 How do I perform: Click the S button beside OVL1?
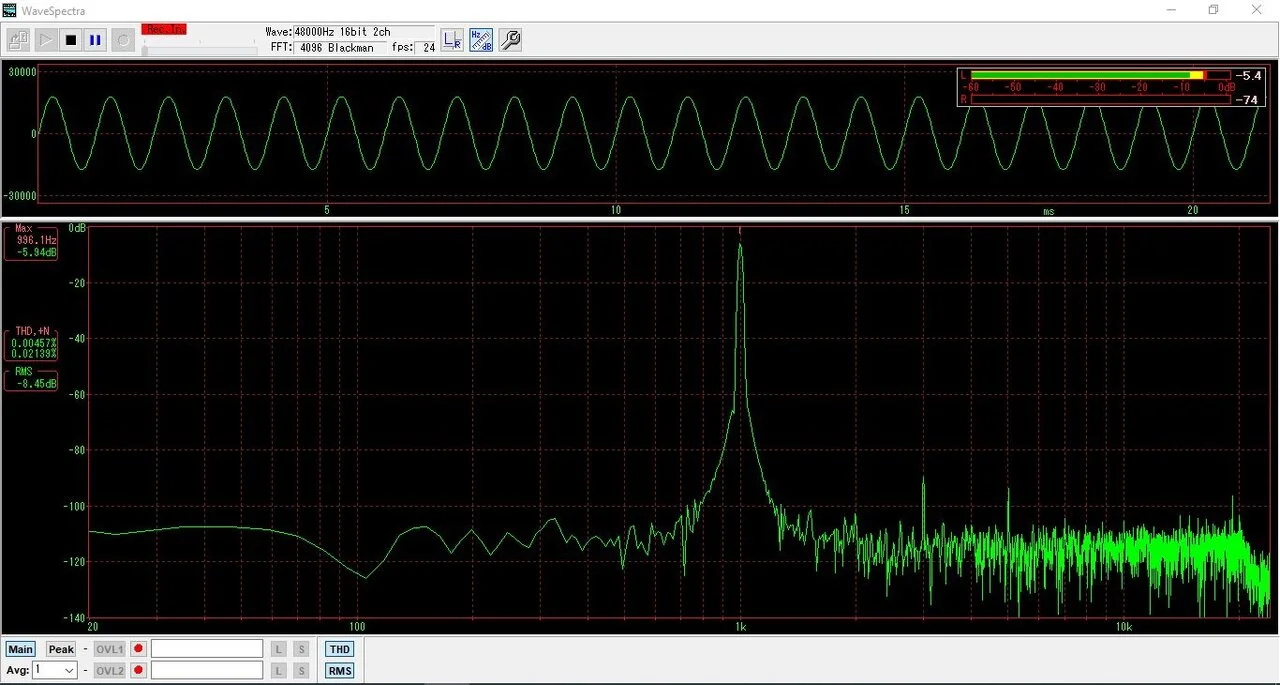[301, 648]
